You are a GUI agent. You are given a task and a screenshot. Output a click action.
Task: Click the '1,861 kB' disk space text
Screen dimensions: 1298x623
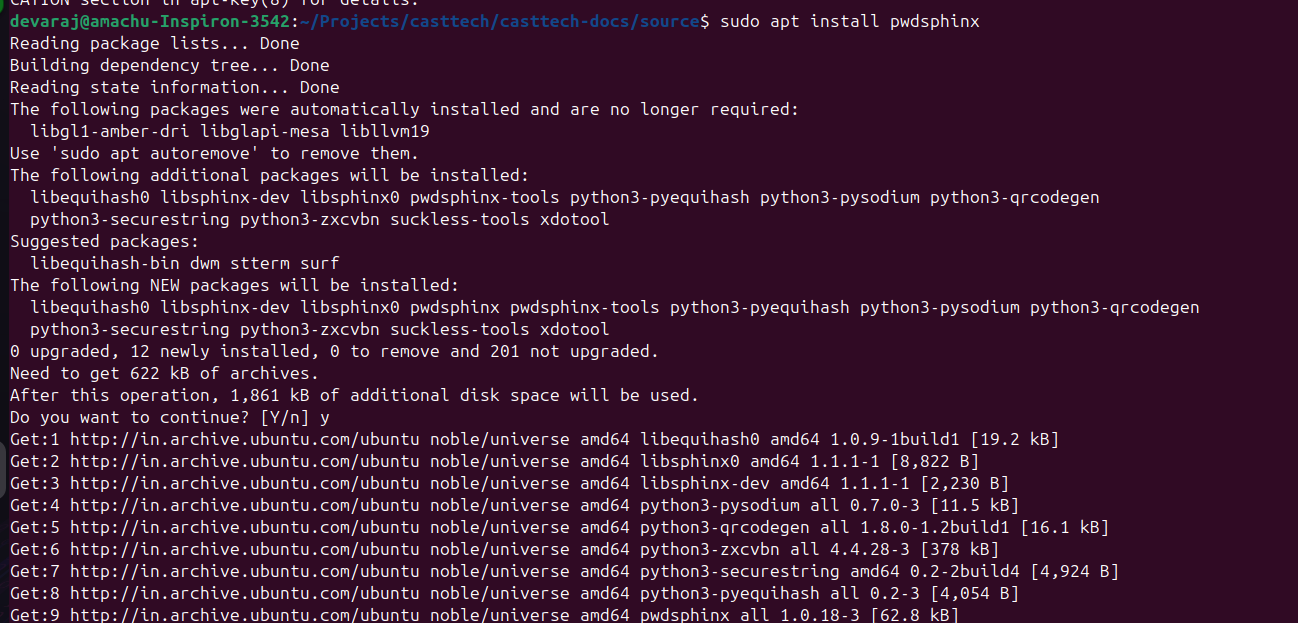pyautogui.click(x=270, y=396)
